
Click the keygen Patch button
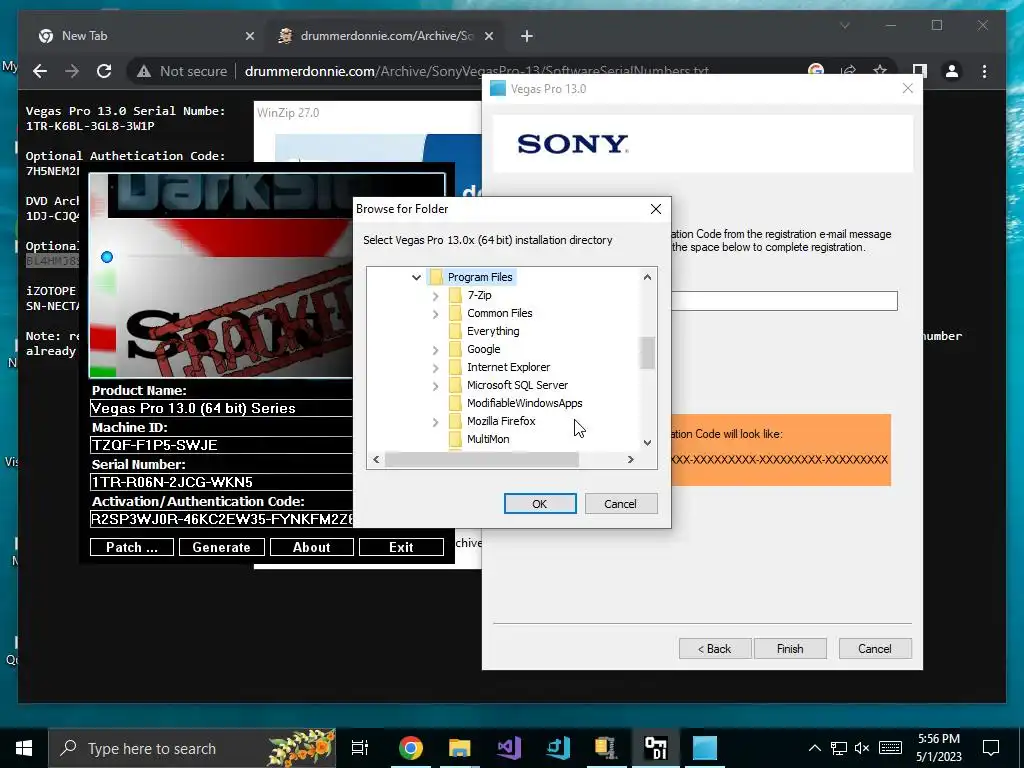click(x=132, y=547)
